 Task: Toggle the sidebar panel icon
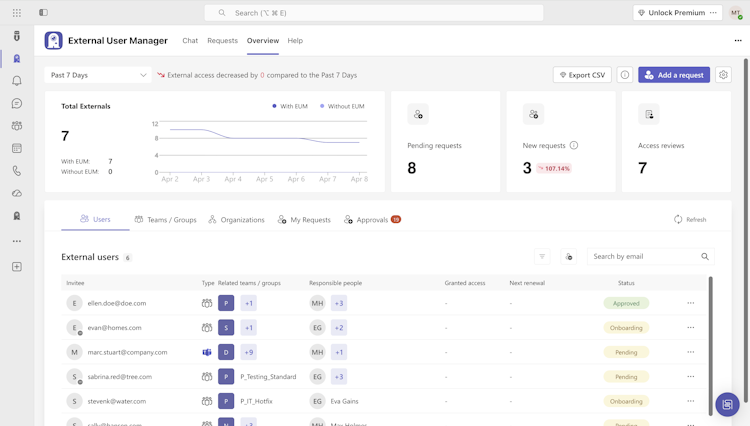[x=44, y=12]
